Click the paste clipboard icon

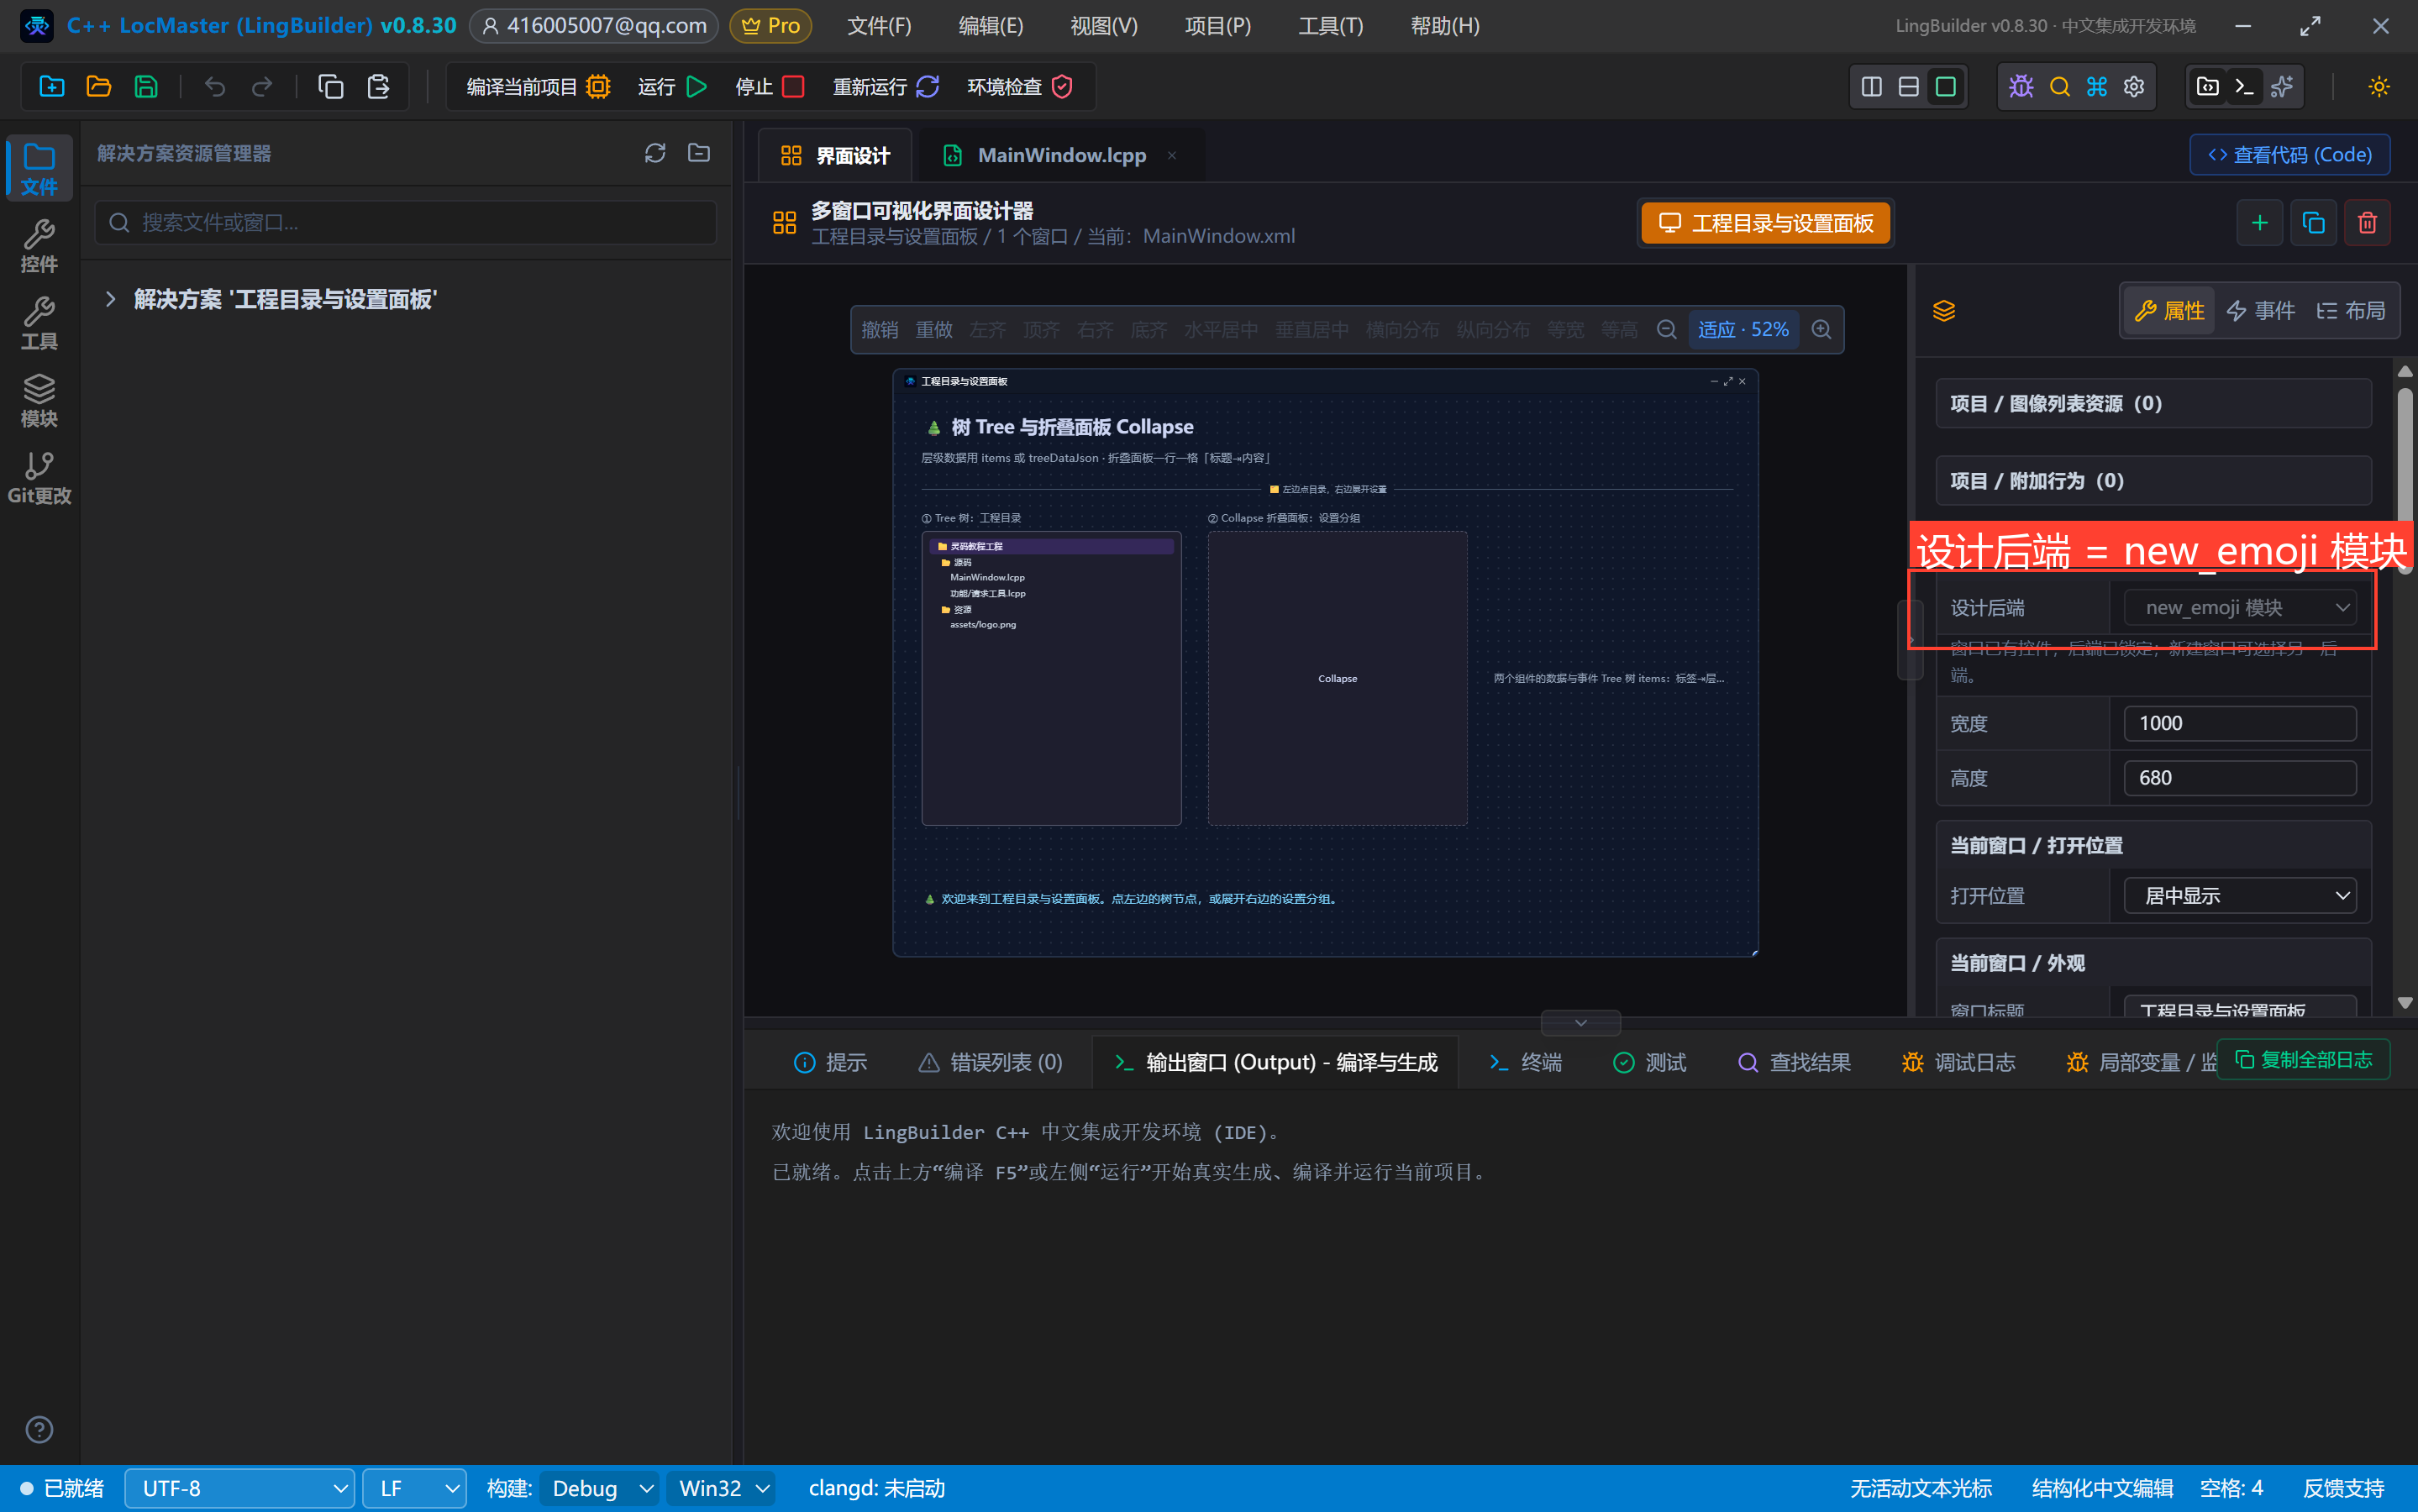coord(378,87)
